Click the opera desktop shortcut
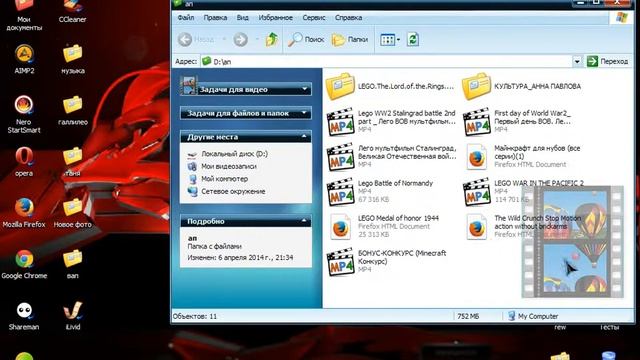 pos(24,162)
